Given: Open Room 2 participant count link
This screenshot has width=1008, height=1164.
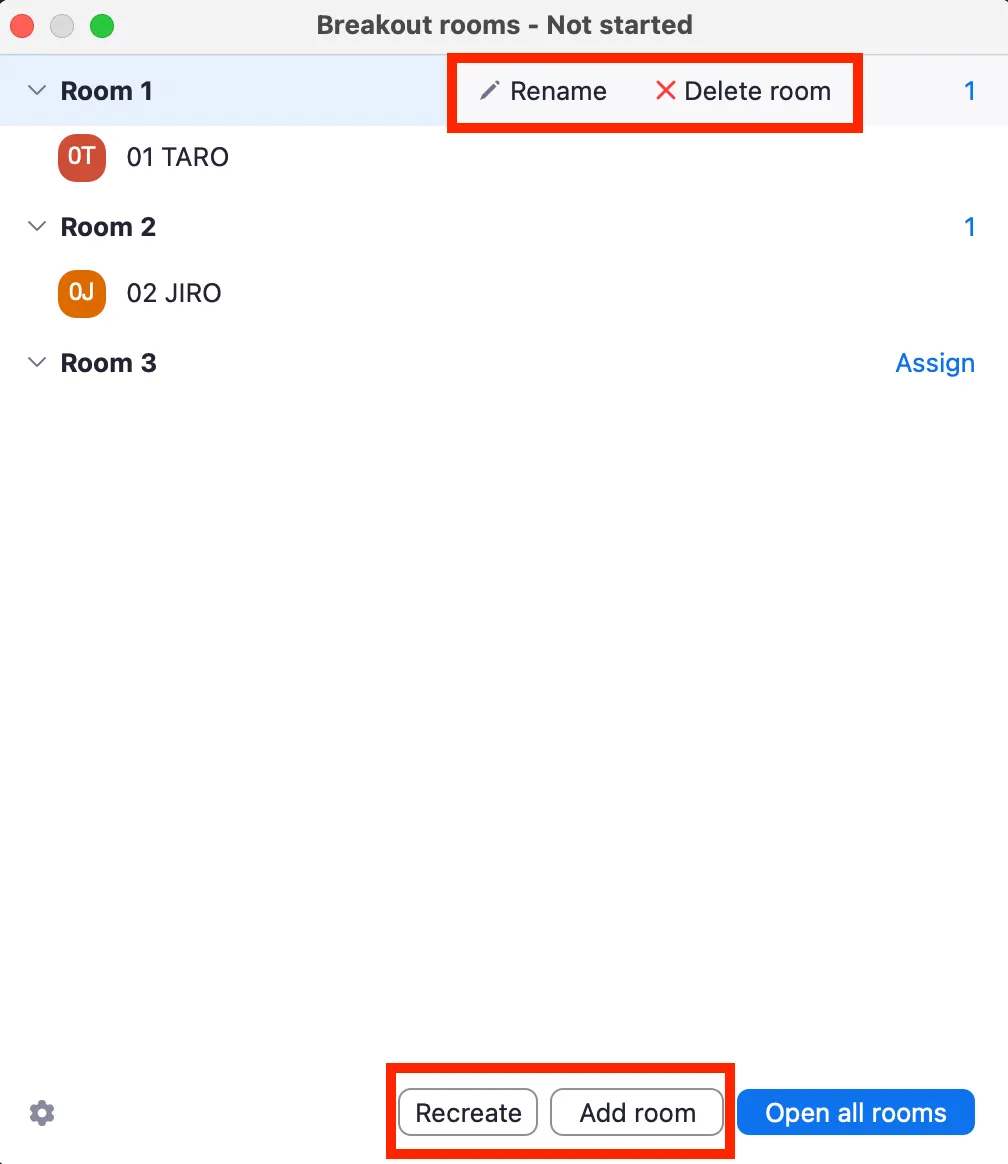Looking at the screenshot, I should point(969,226).
